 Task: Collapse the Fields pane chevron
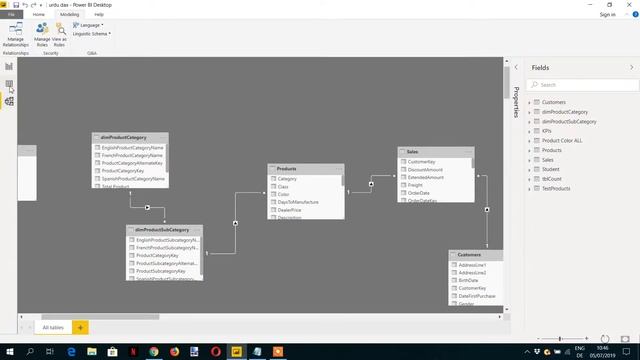point(631,67)
